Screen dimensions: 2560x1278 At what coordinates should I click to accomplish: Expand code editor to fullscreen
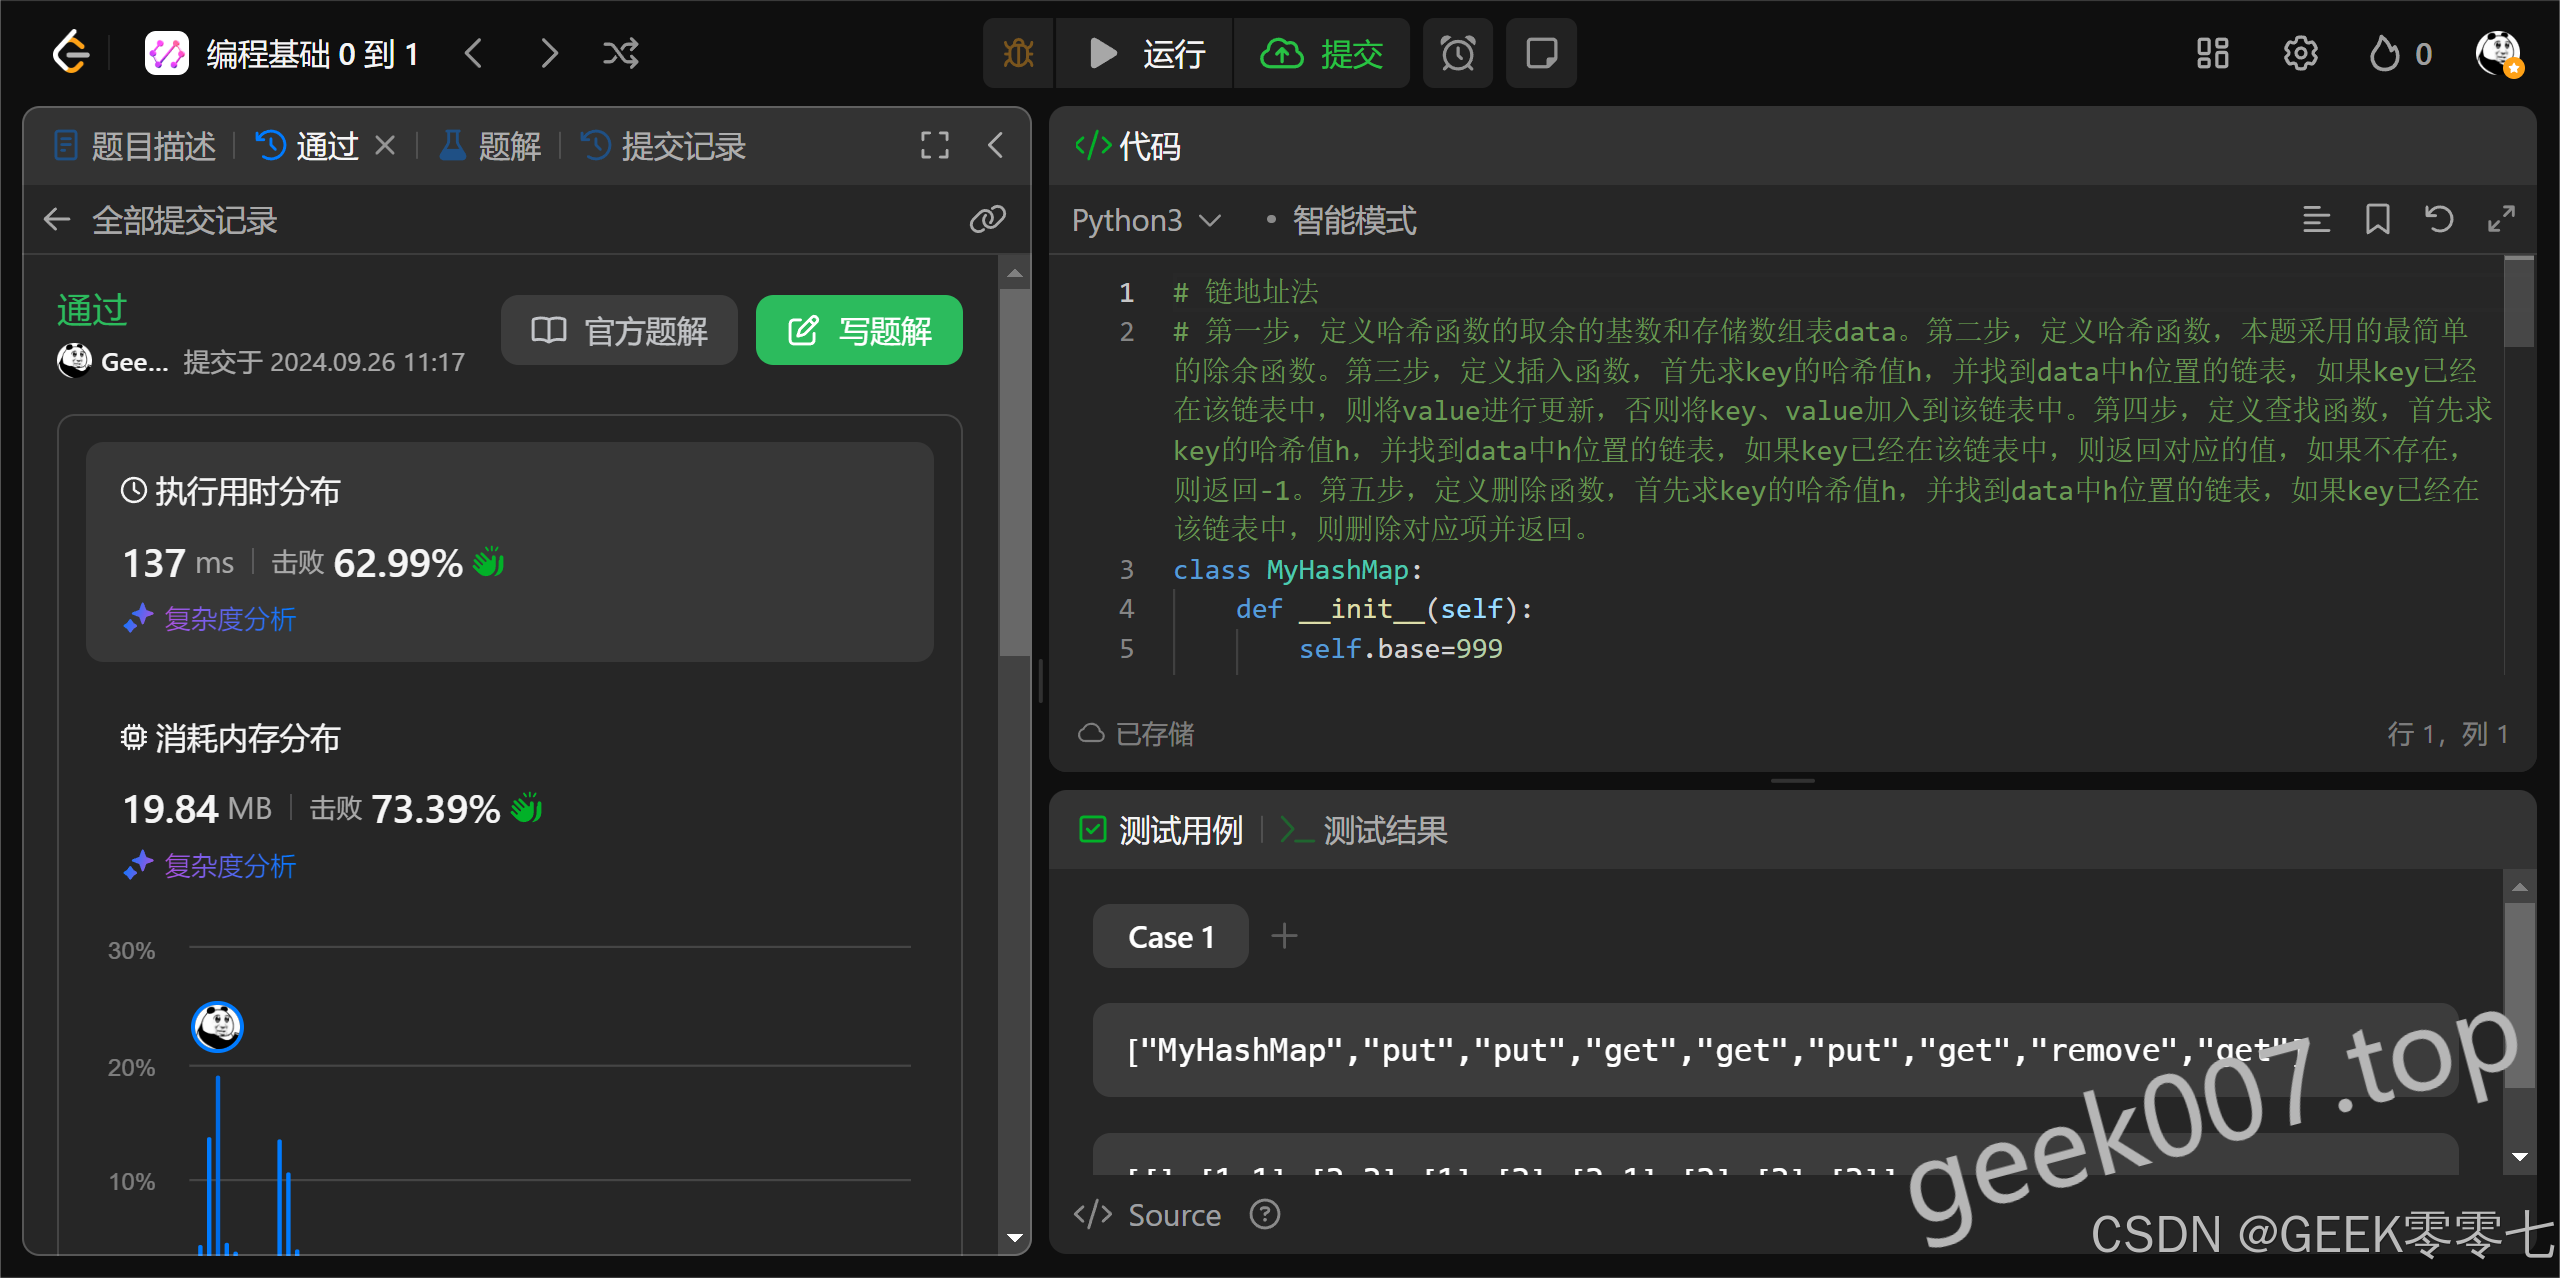click(x=2501, y=219)
